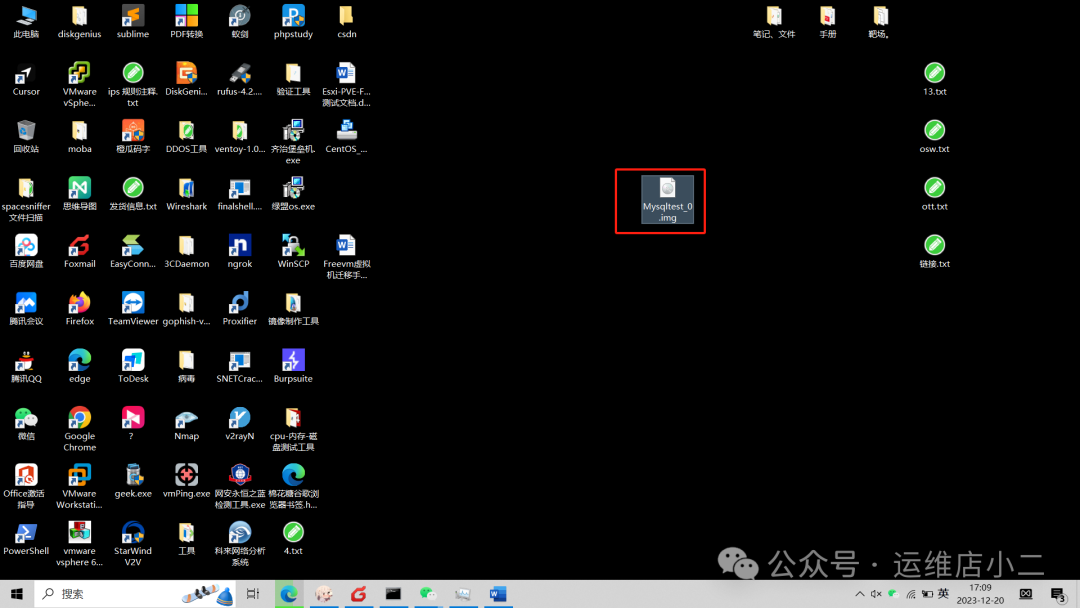Select the ventoy-1.0 folder icon
This screenshot has height=608, width=1080.
[240, 136]
